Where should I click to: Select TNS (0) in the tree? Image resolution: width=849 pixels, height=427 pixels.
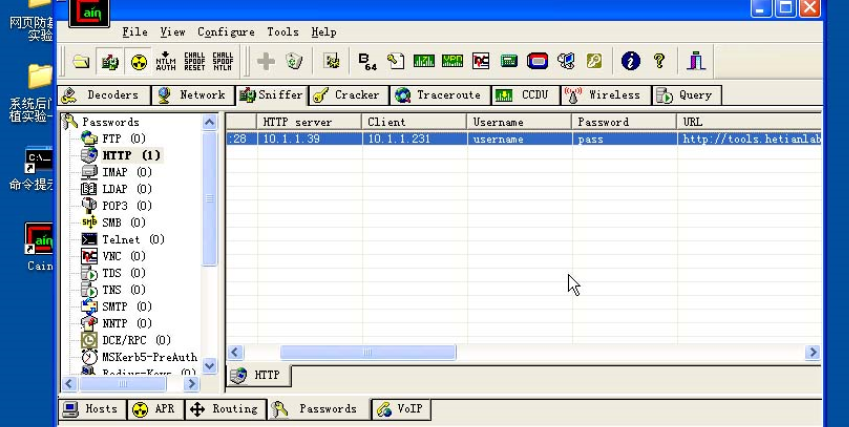pyautogui.click(x=123, y=290)
